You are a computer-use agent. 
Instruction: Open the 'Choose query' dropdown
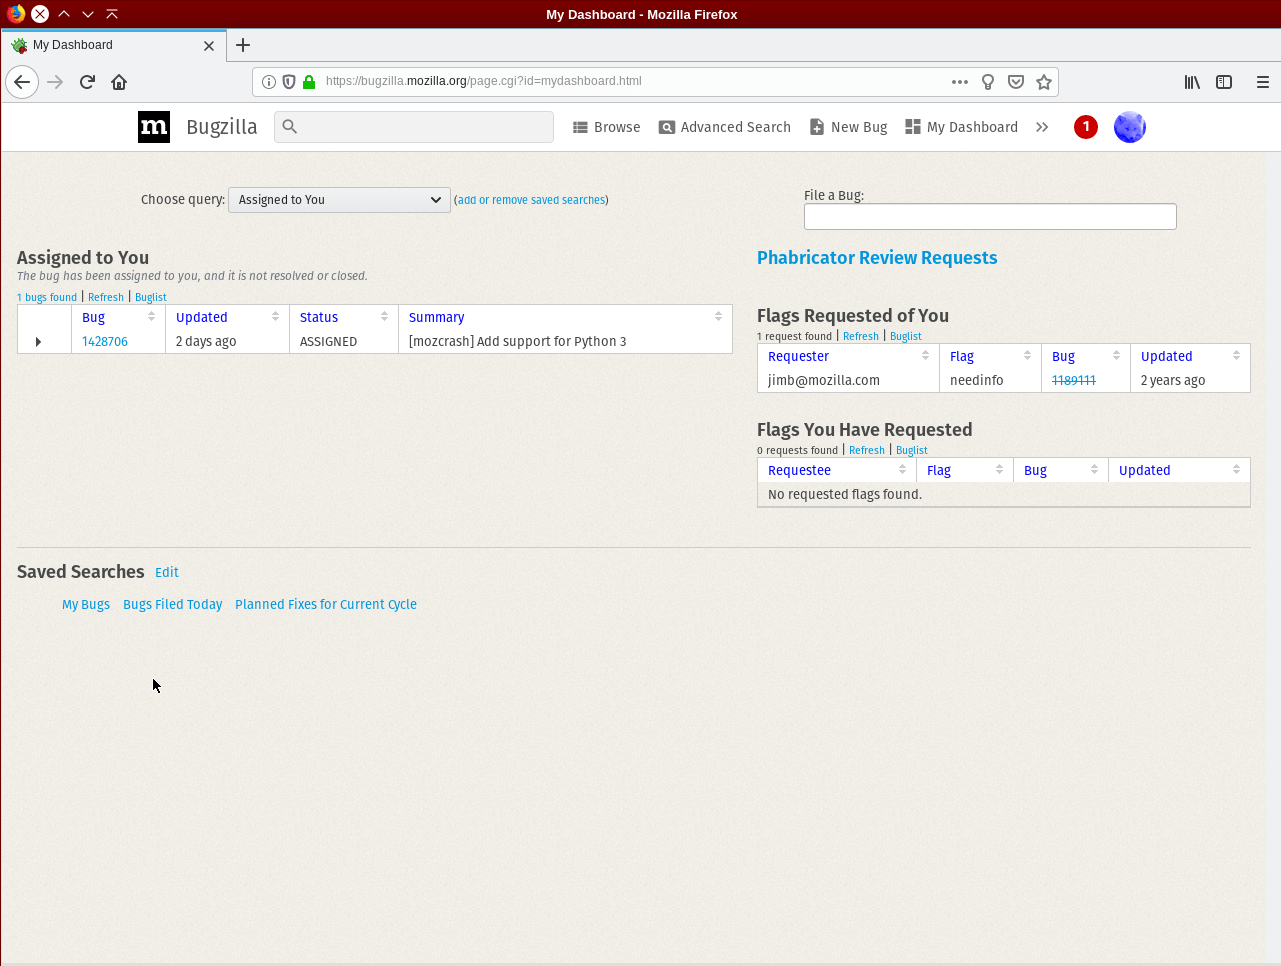pos(339,200)
